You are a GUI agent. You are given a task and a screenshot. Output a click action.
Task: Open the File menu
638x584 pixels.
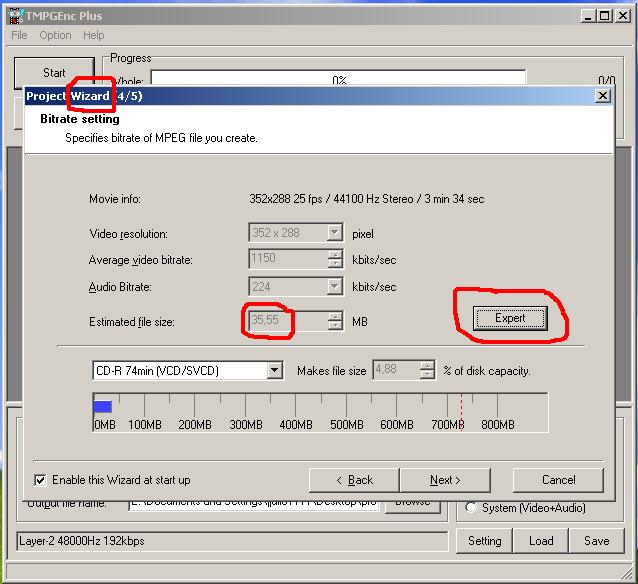coord(19,35)
